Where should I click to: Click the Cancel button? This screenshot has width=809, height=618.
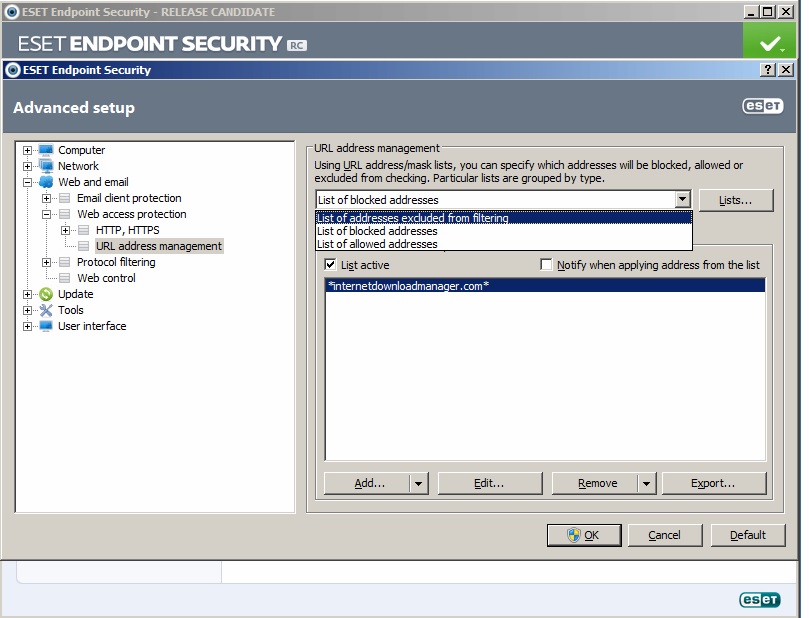[665, 535]
